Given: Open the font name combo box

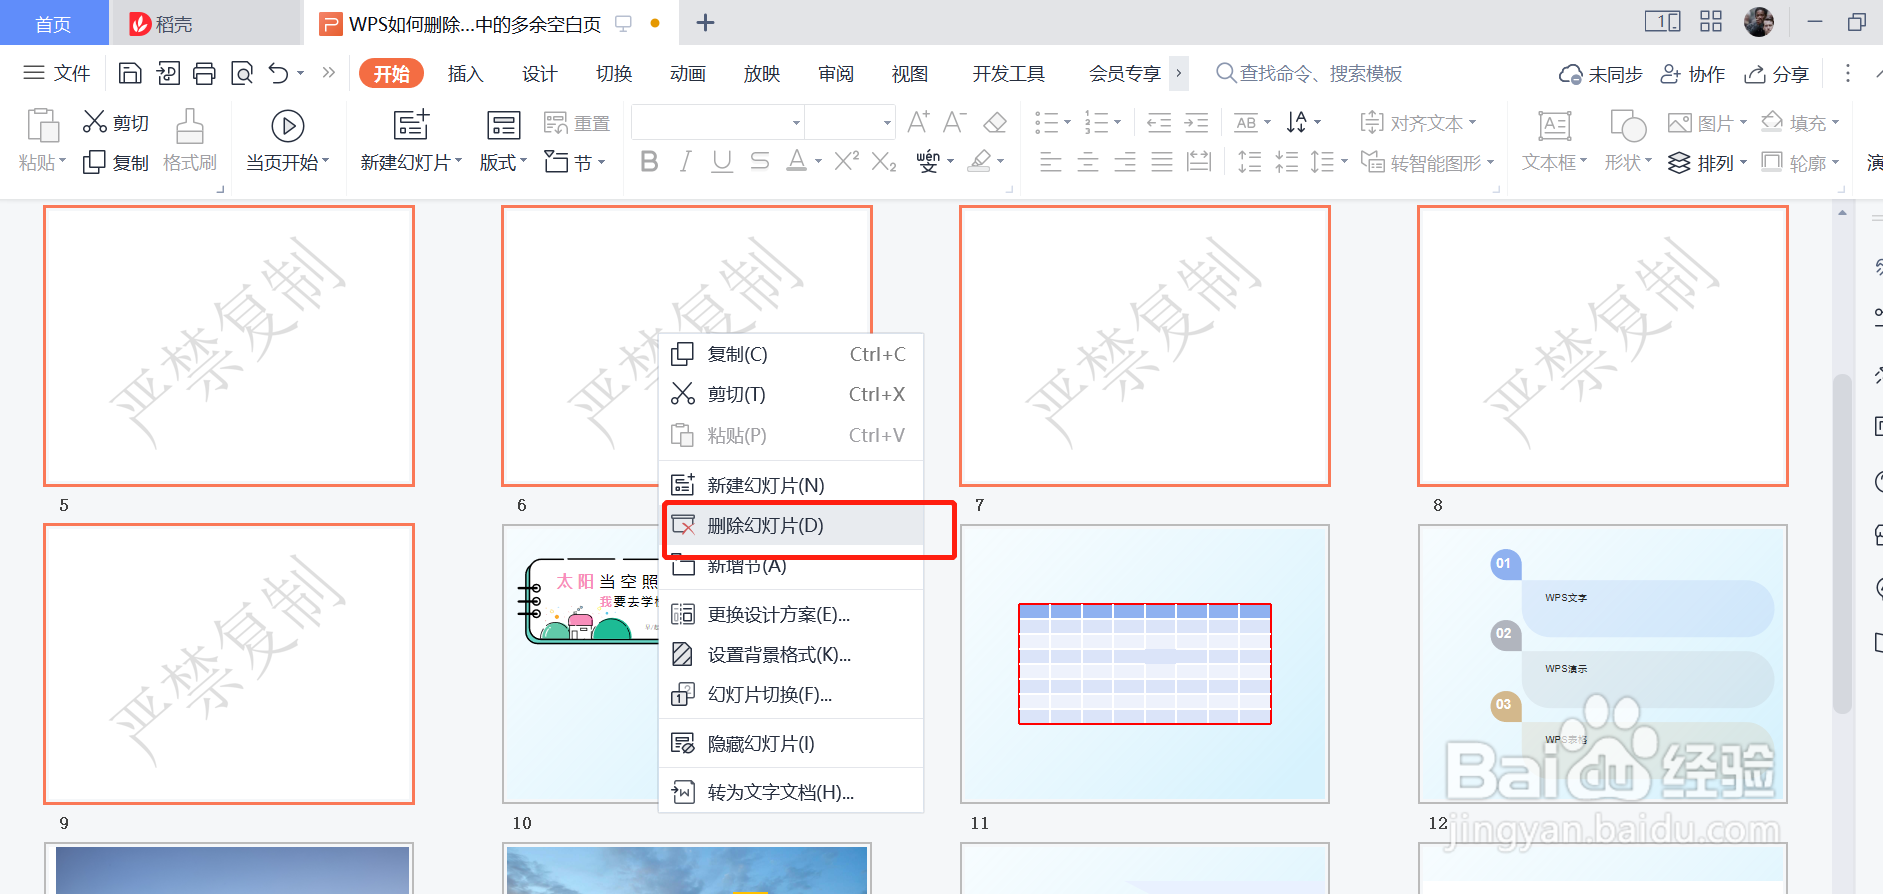Looking at the screenshot, I should tap(718, 122).
